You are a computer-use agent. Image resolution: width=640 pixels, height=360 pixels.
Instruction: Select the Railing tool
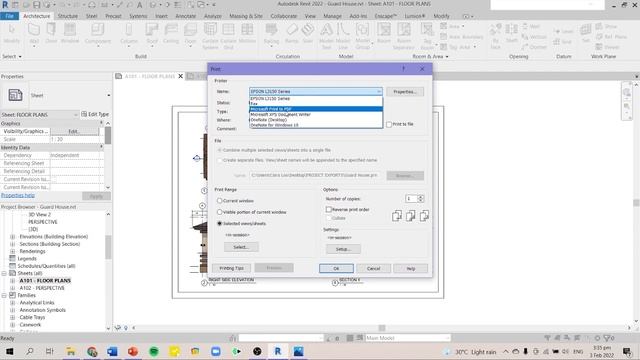(271, 34)
